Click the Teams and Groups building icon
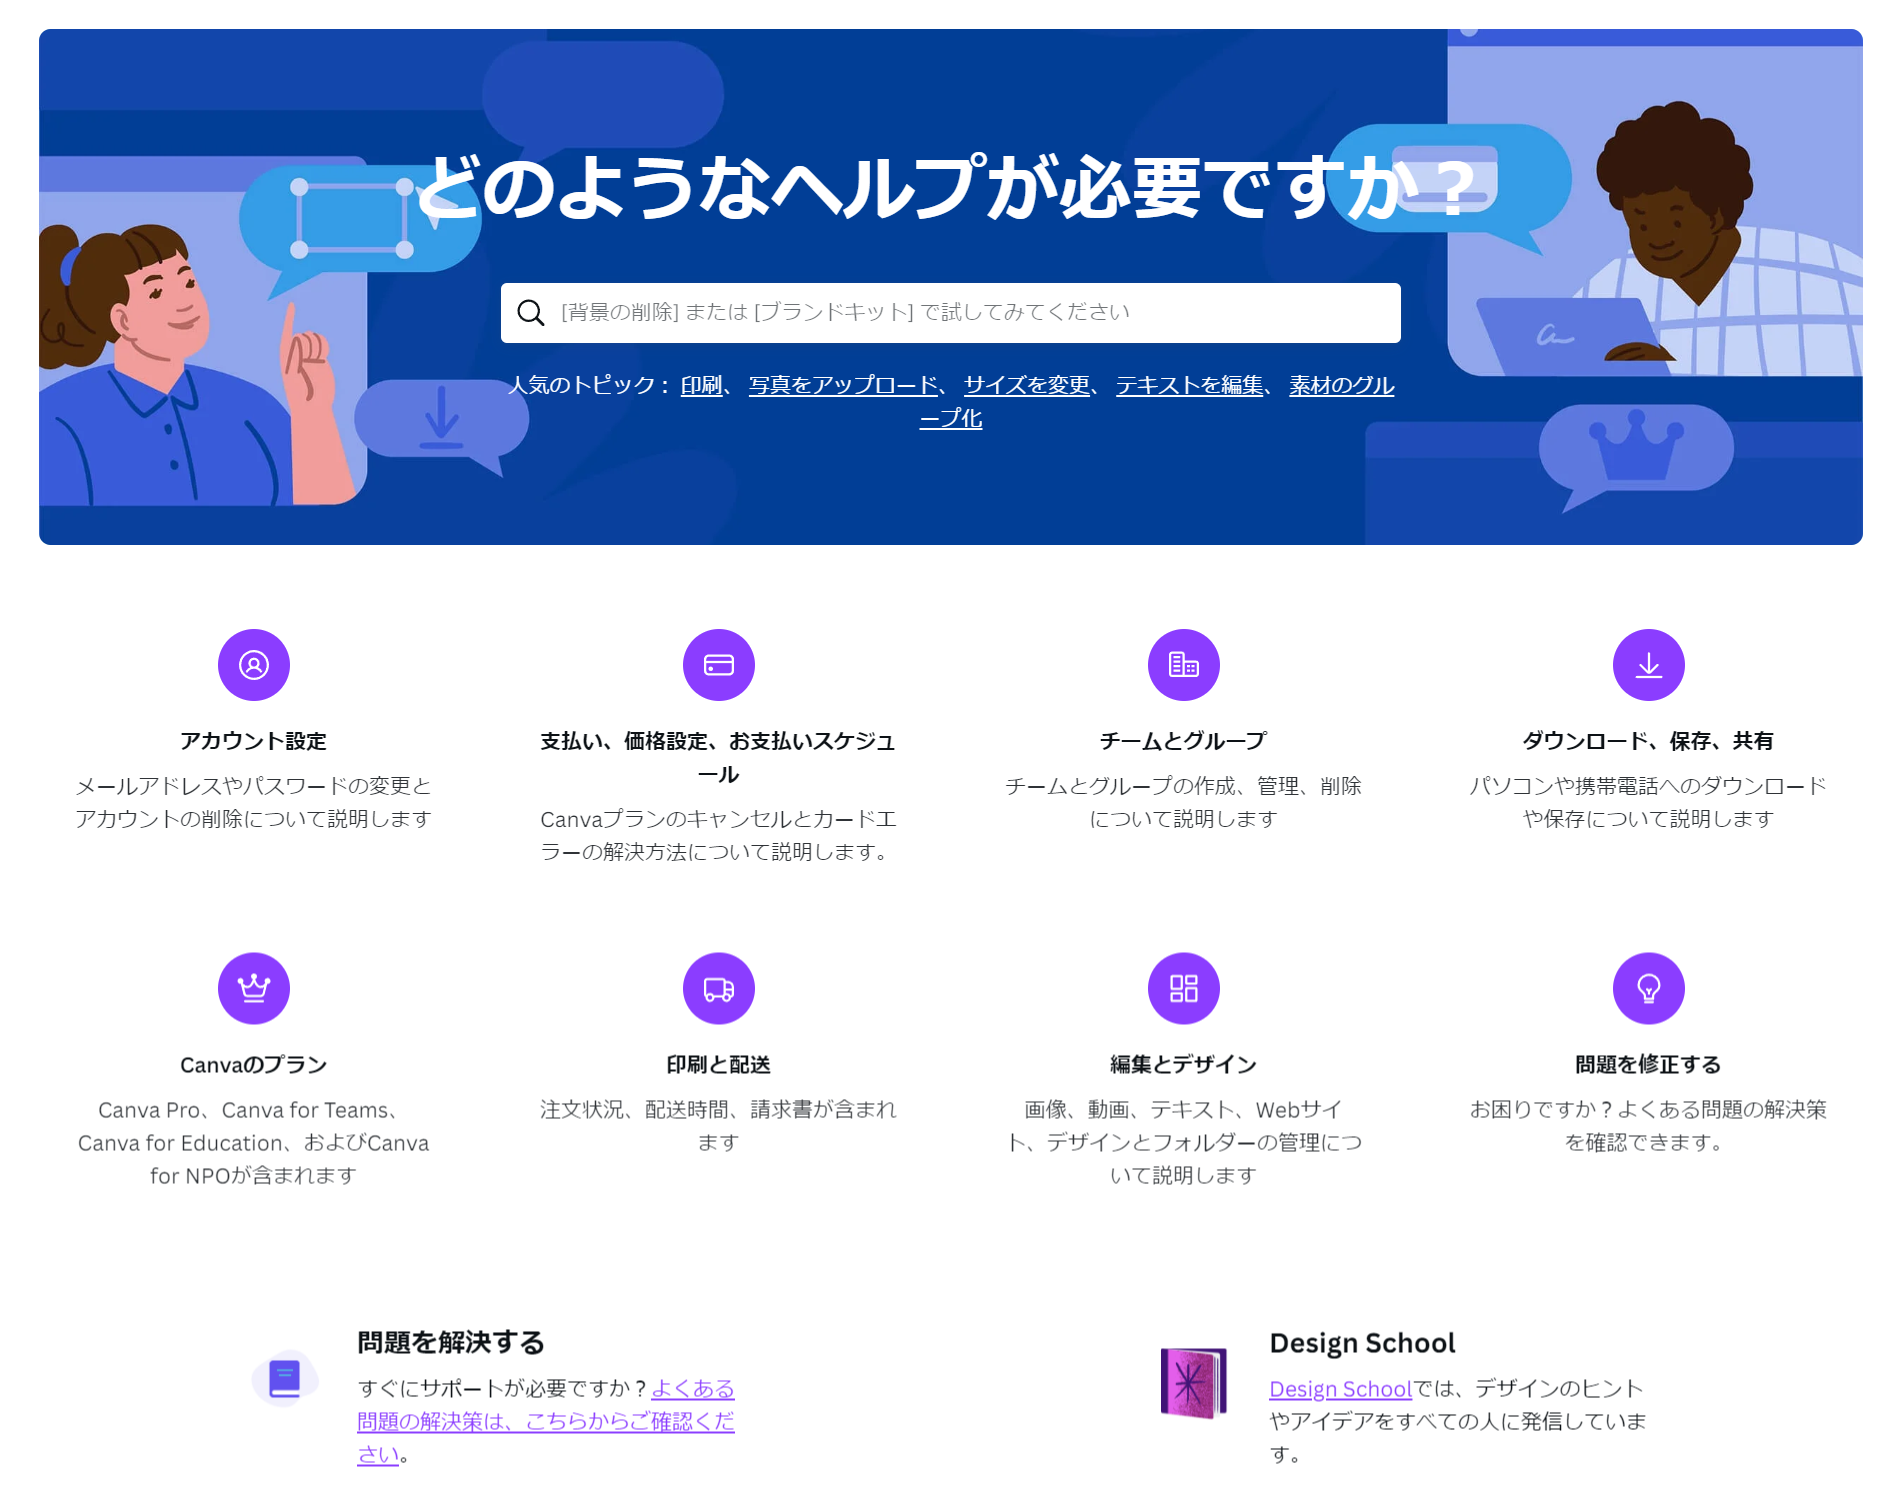Viewport: 1879px width, 1500px height. tap(1184, 665)
